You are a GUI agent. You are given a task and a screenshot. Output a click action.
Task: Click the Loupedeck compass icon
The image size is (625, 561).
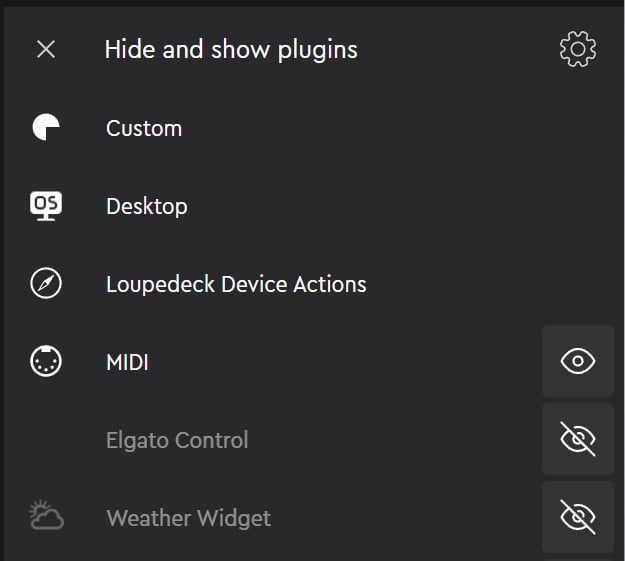click(x=46, y=284)
